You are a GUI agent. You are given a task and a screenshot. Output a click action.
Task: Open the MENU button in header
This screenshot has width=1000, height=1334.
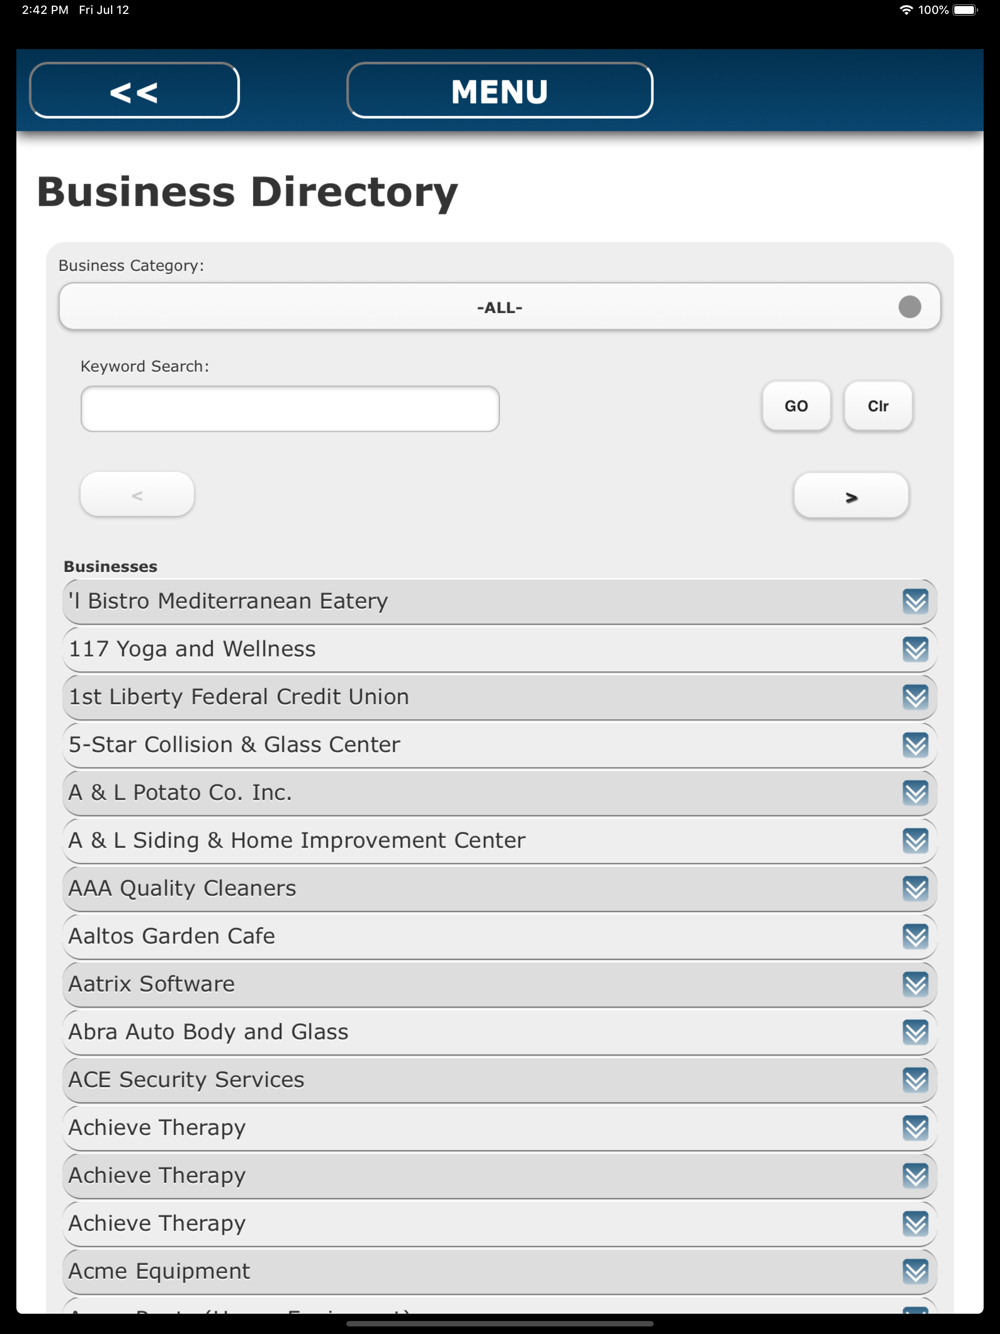pos(500,91)
